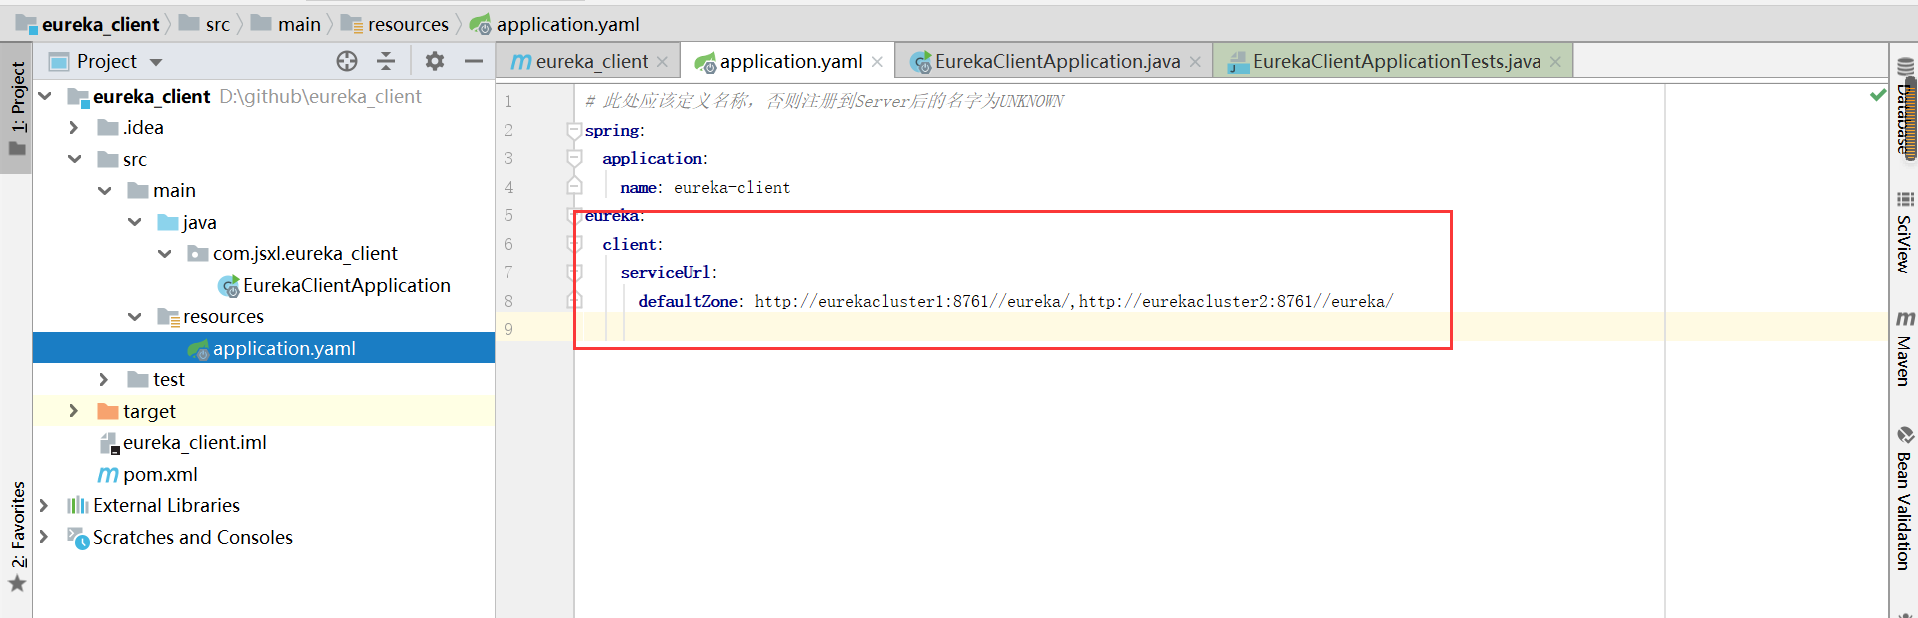The image size is (1918, 618).
Task: Select eureka_client.iml file
Action: [x=183, y=442]
